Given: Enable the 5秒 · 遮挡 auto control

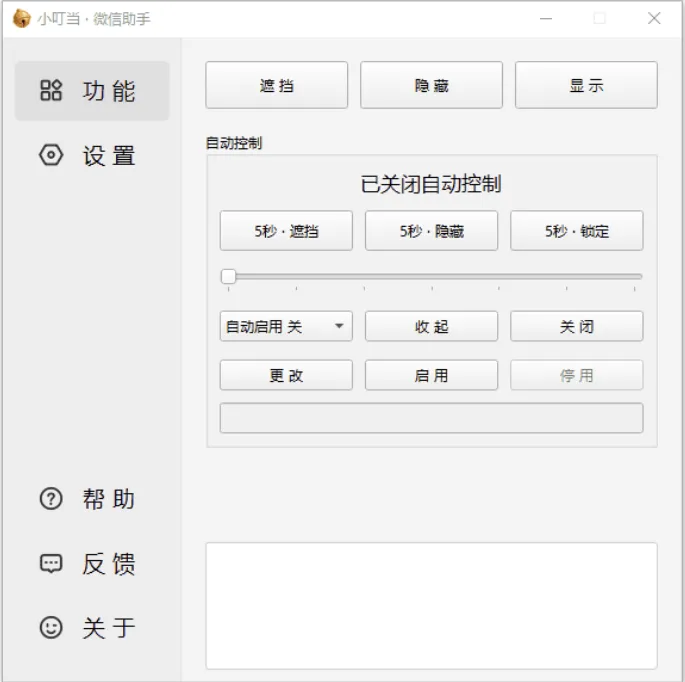Looking at the screenshot, I should click(x=286, y=231).
